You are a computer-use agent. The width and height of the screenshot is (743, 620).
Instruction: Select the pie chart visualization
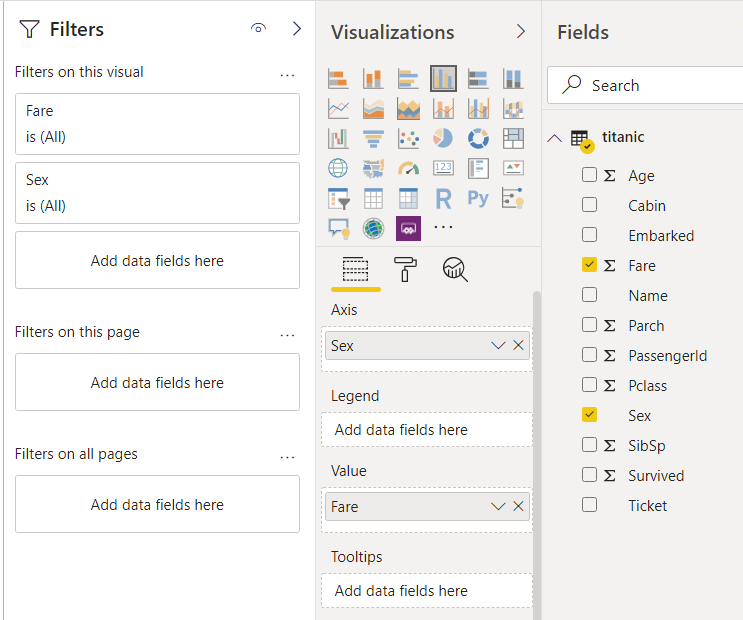tap(443, 138)
